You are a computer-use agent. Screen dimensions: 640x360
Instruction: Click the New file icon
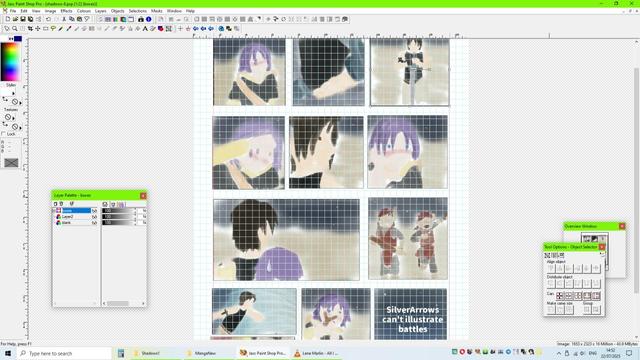coord(8,19)
